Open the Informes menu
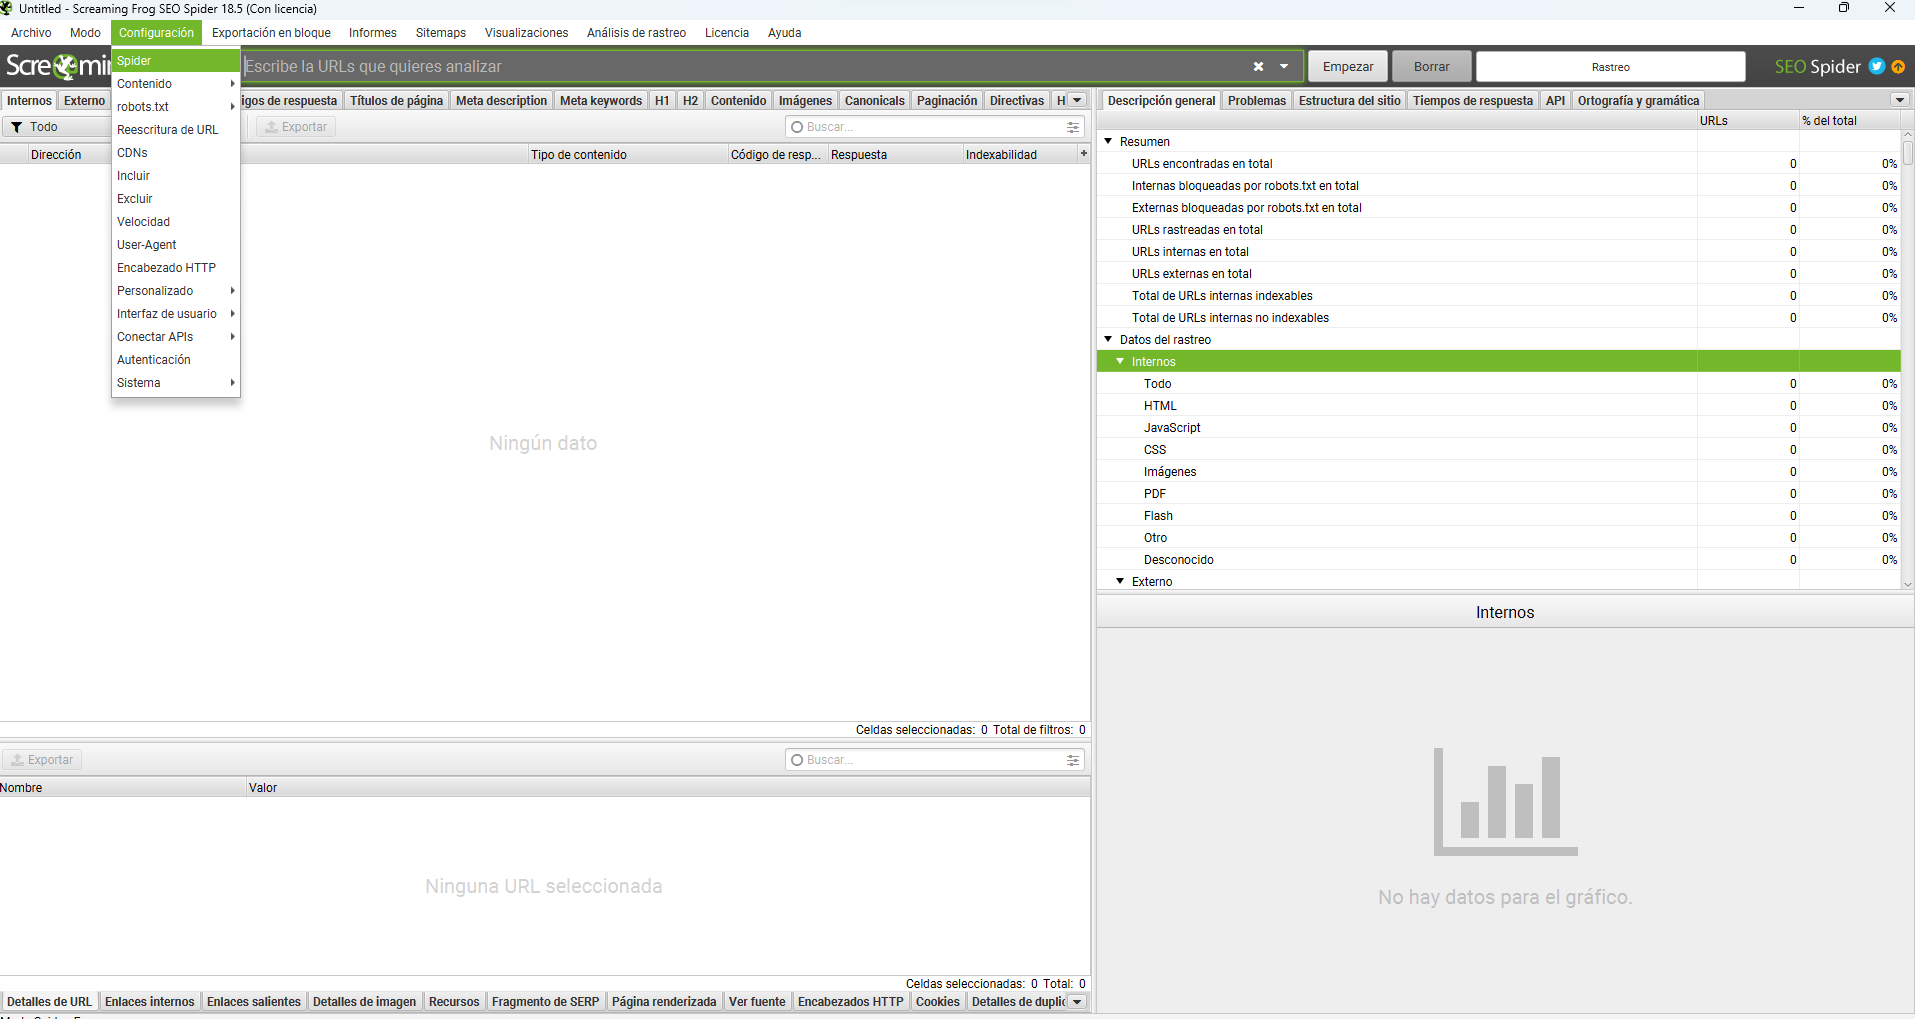Screen dimensions: 1915x1019 [373, 33]
